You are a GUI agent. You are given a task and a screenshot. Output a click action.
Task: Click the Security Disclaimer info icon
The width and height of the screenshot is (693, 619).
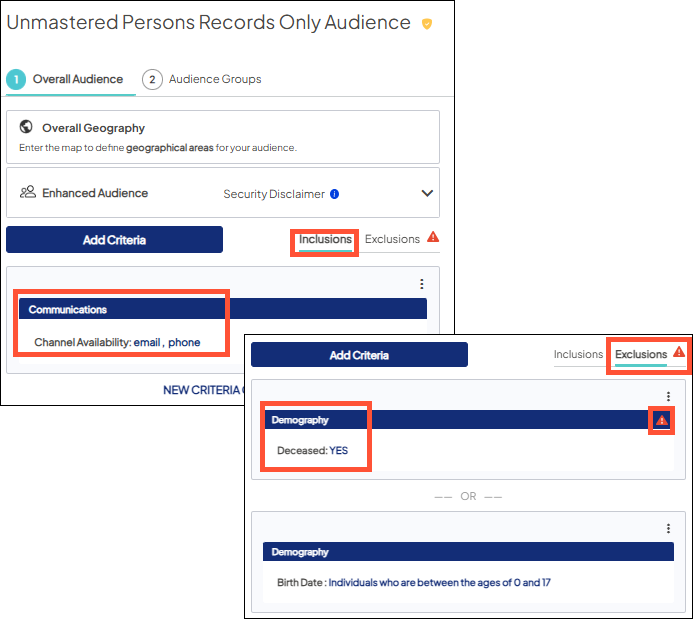334,194
